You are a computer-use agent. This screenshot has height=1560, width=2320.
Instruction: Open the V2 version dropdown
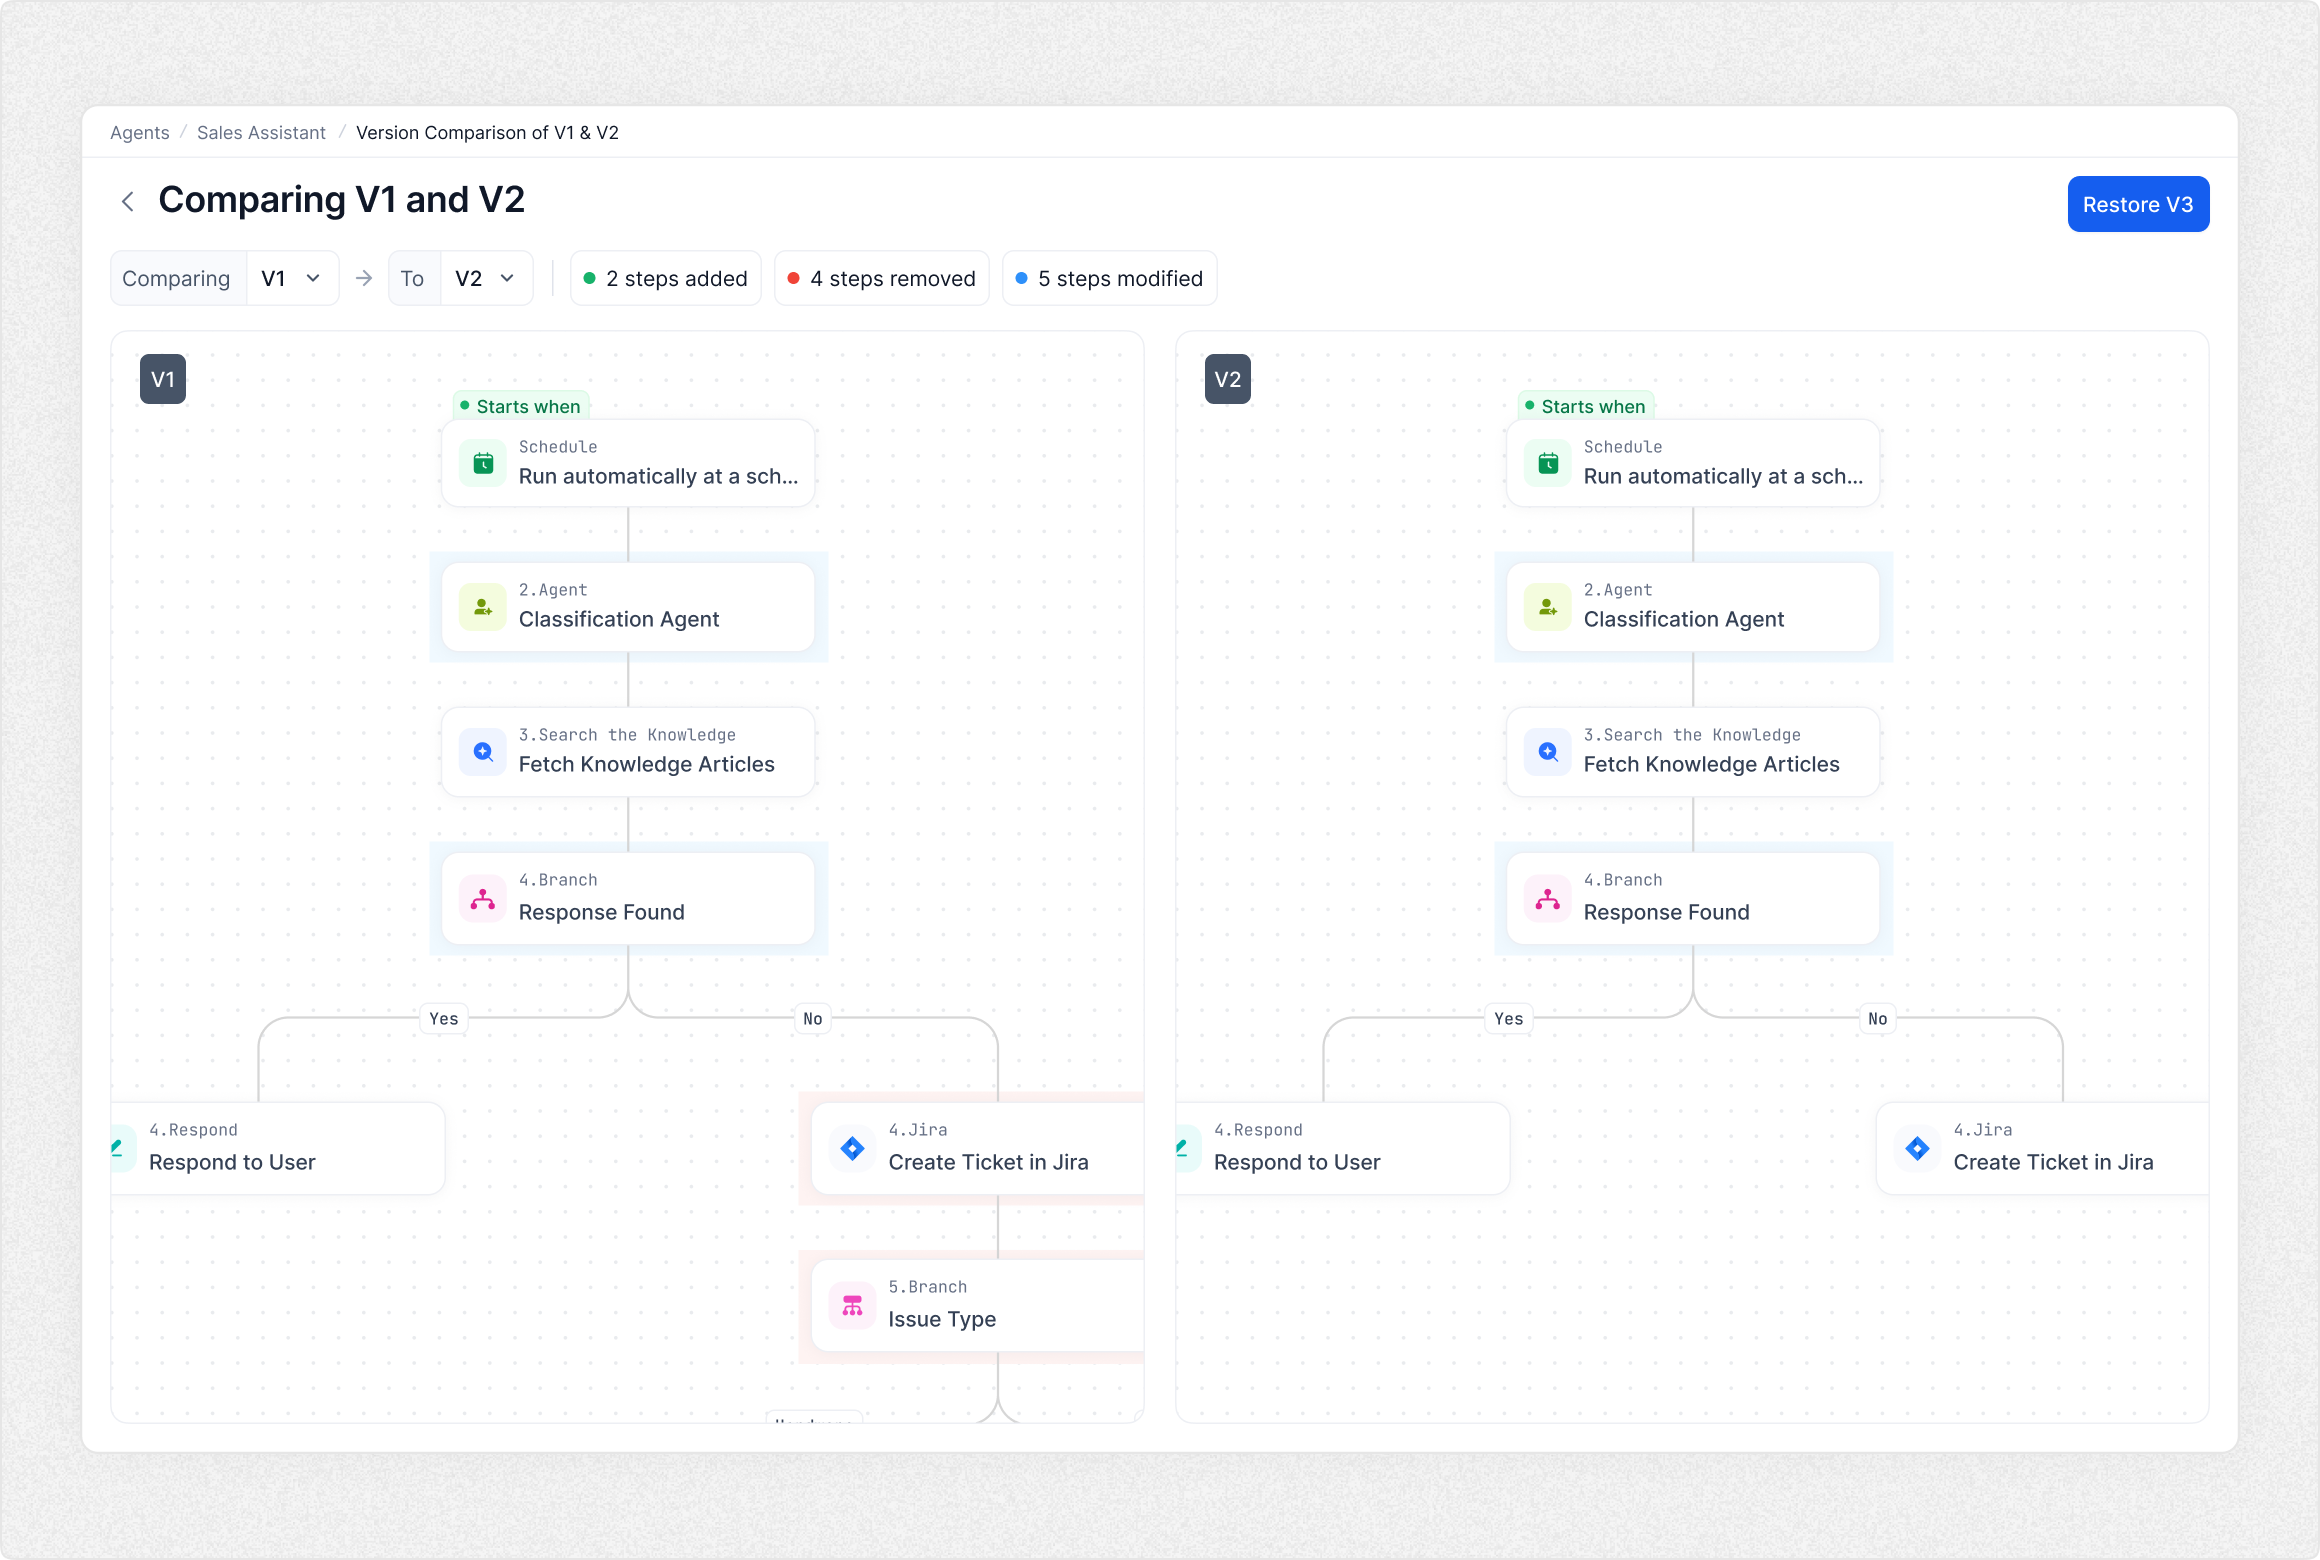point(486,278)
